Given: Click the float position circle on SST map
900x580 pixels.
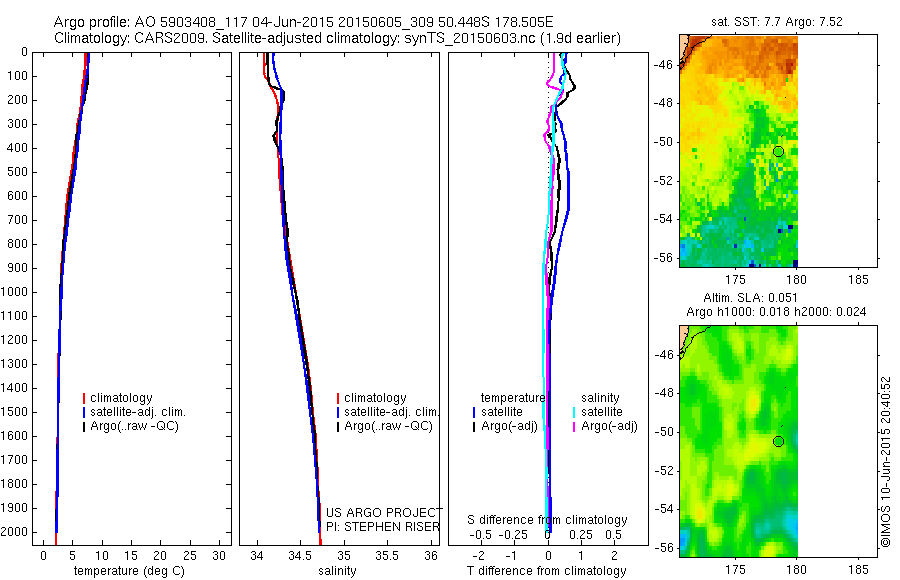Looking at the screenshot, I should (778, 152).
